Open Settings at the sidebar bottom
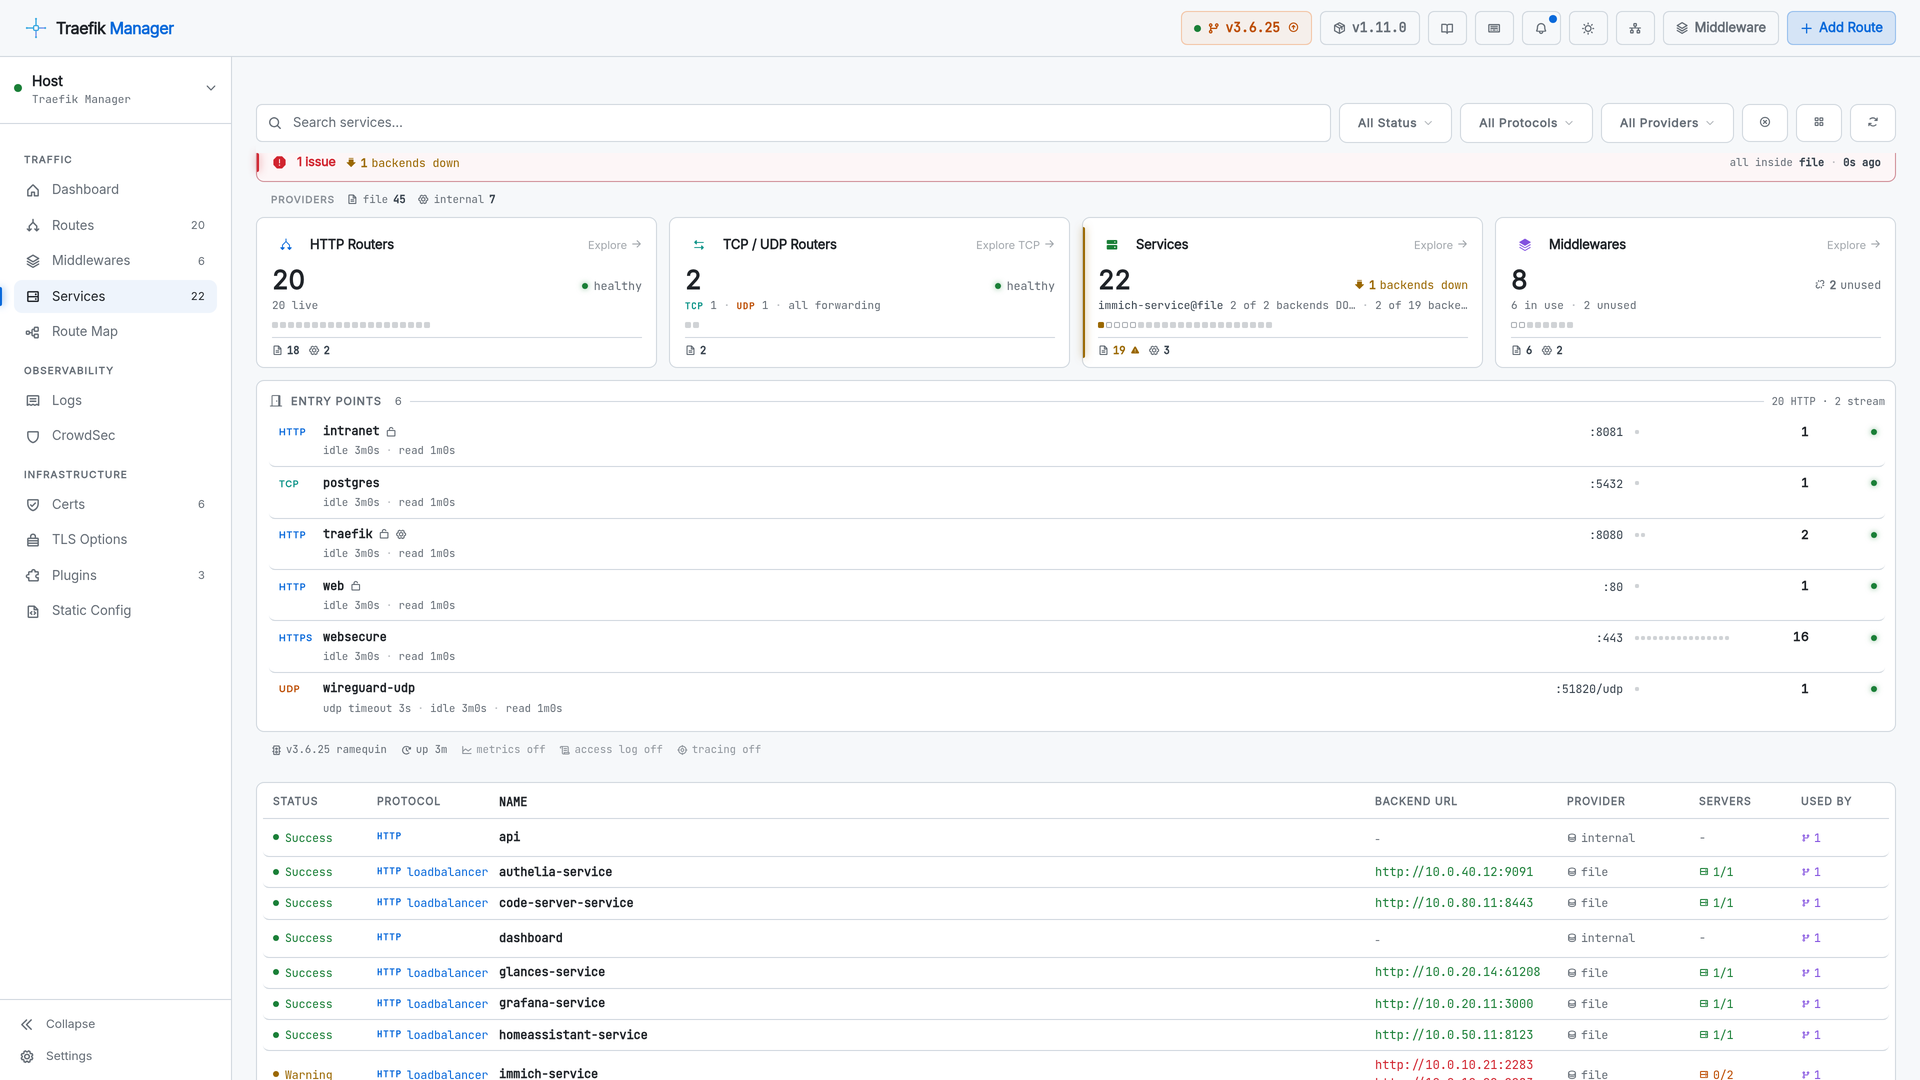The width and height of the screenshot is (1920, 1080). 56,1057
